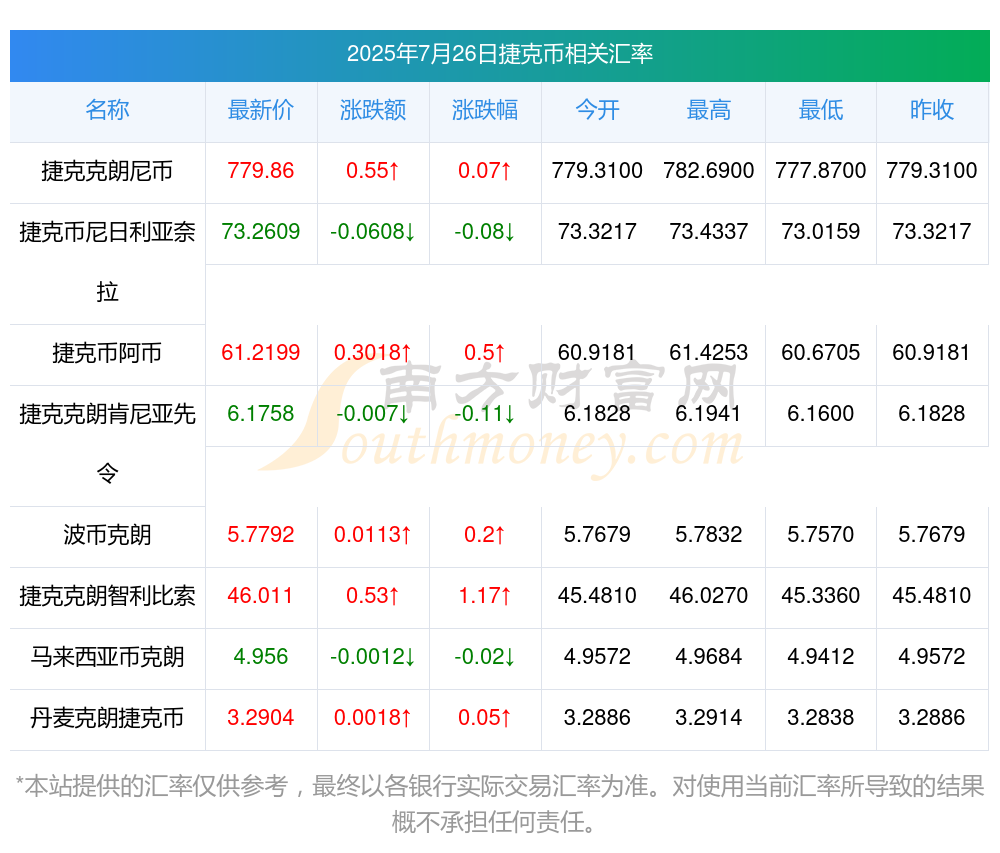Screen dimensions: 1000x853
Task: Click latest price 46.011
Action: coord(261,595)
